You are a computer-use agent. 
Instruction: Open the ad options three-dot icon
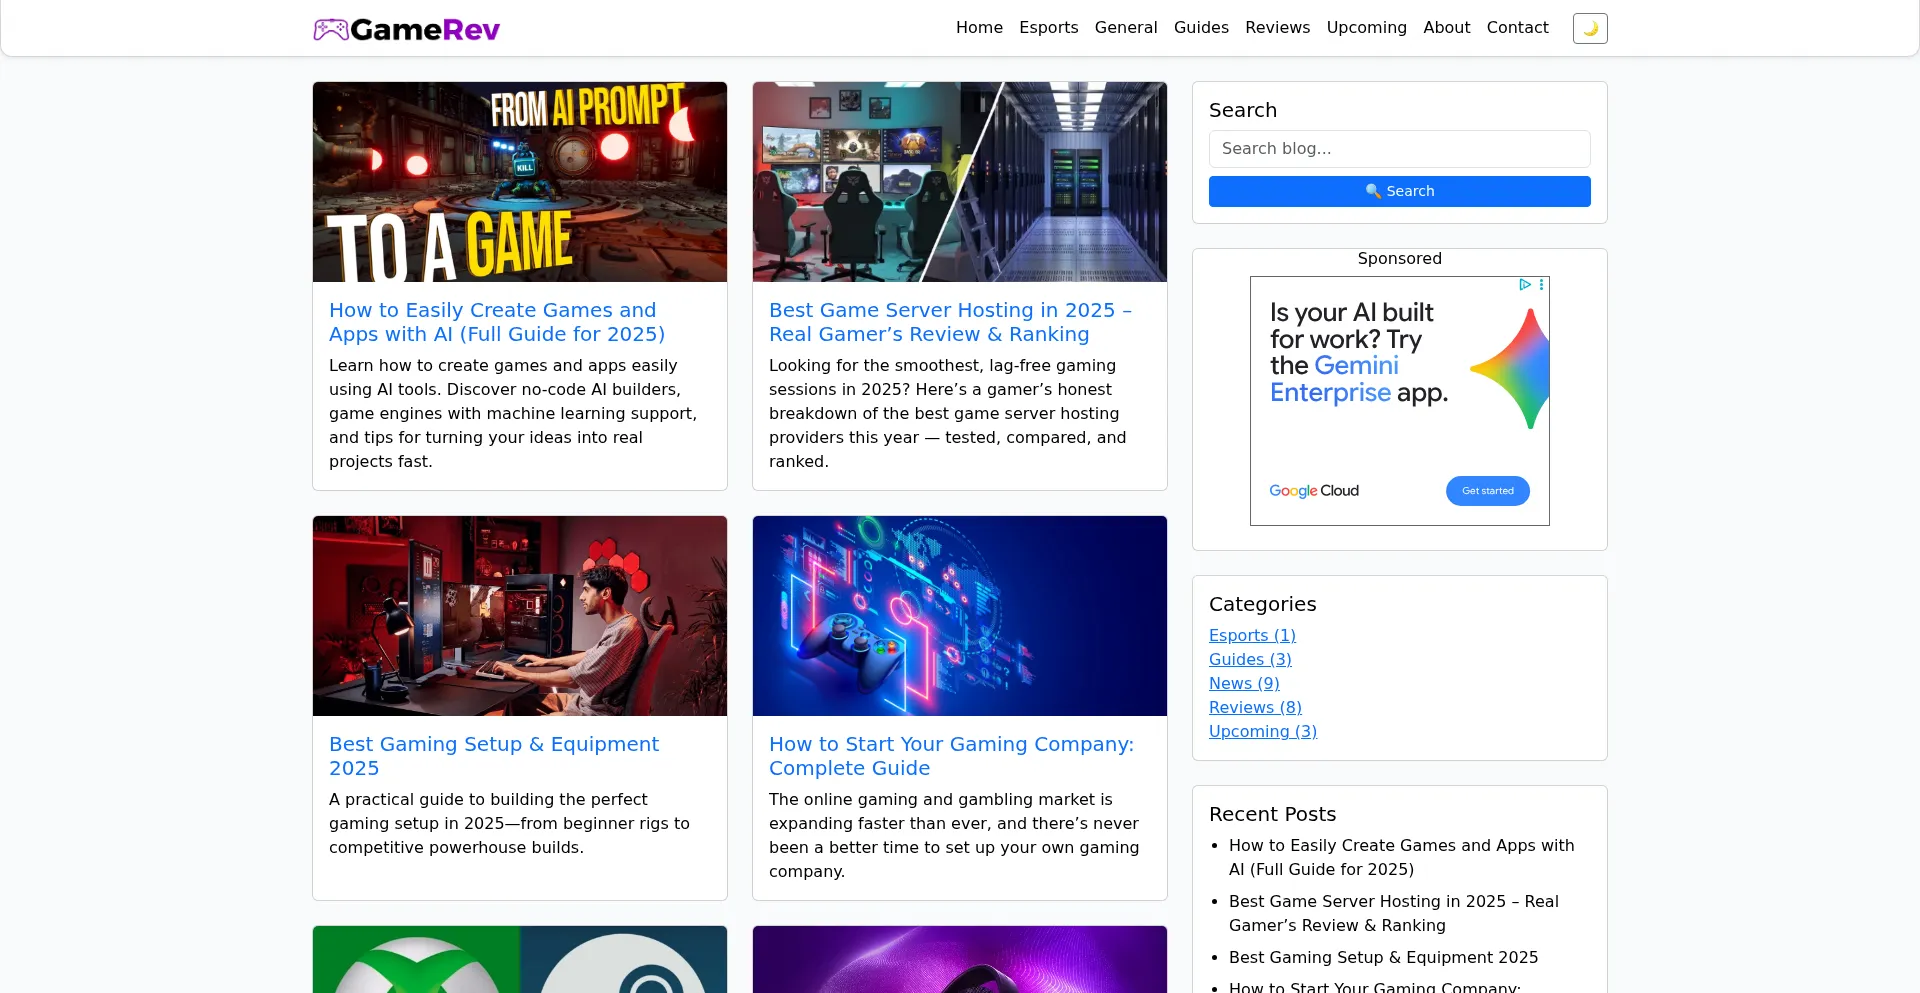(1542, 285)
